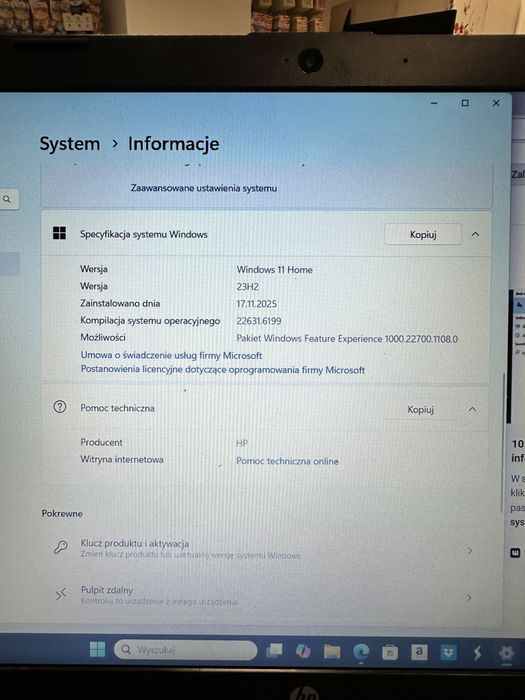This screenshot has width=525, height=700.
Task: Open Pomoc techniczna online link
Action: [x=287, y=461]
